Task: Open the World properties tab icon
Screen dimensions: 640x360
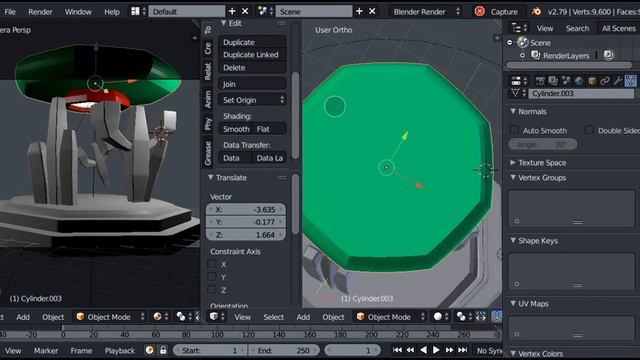Action: point(579,81)
